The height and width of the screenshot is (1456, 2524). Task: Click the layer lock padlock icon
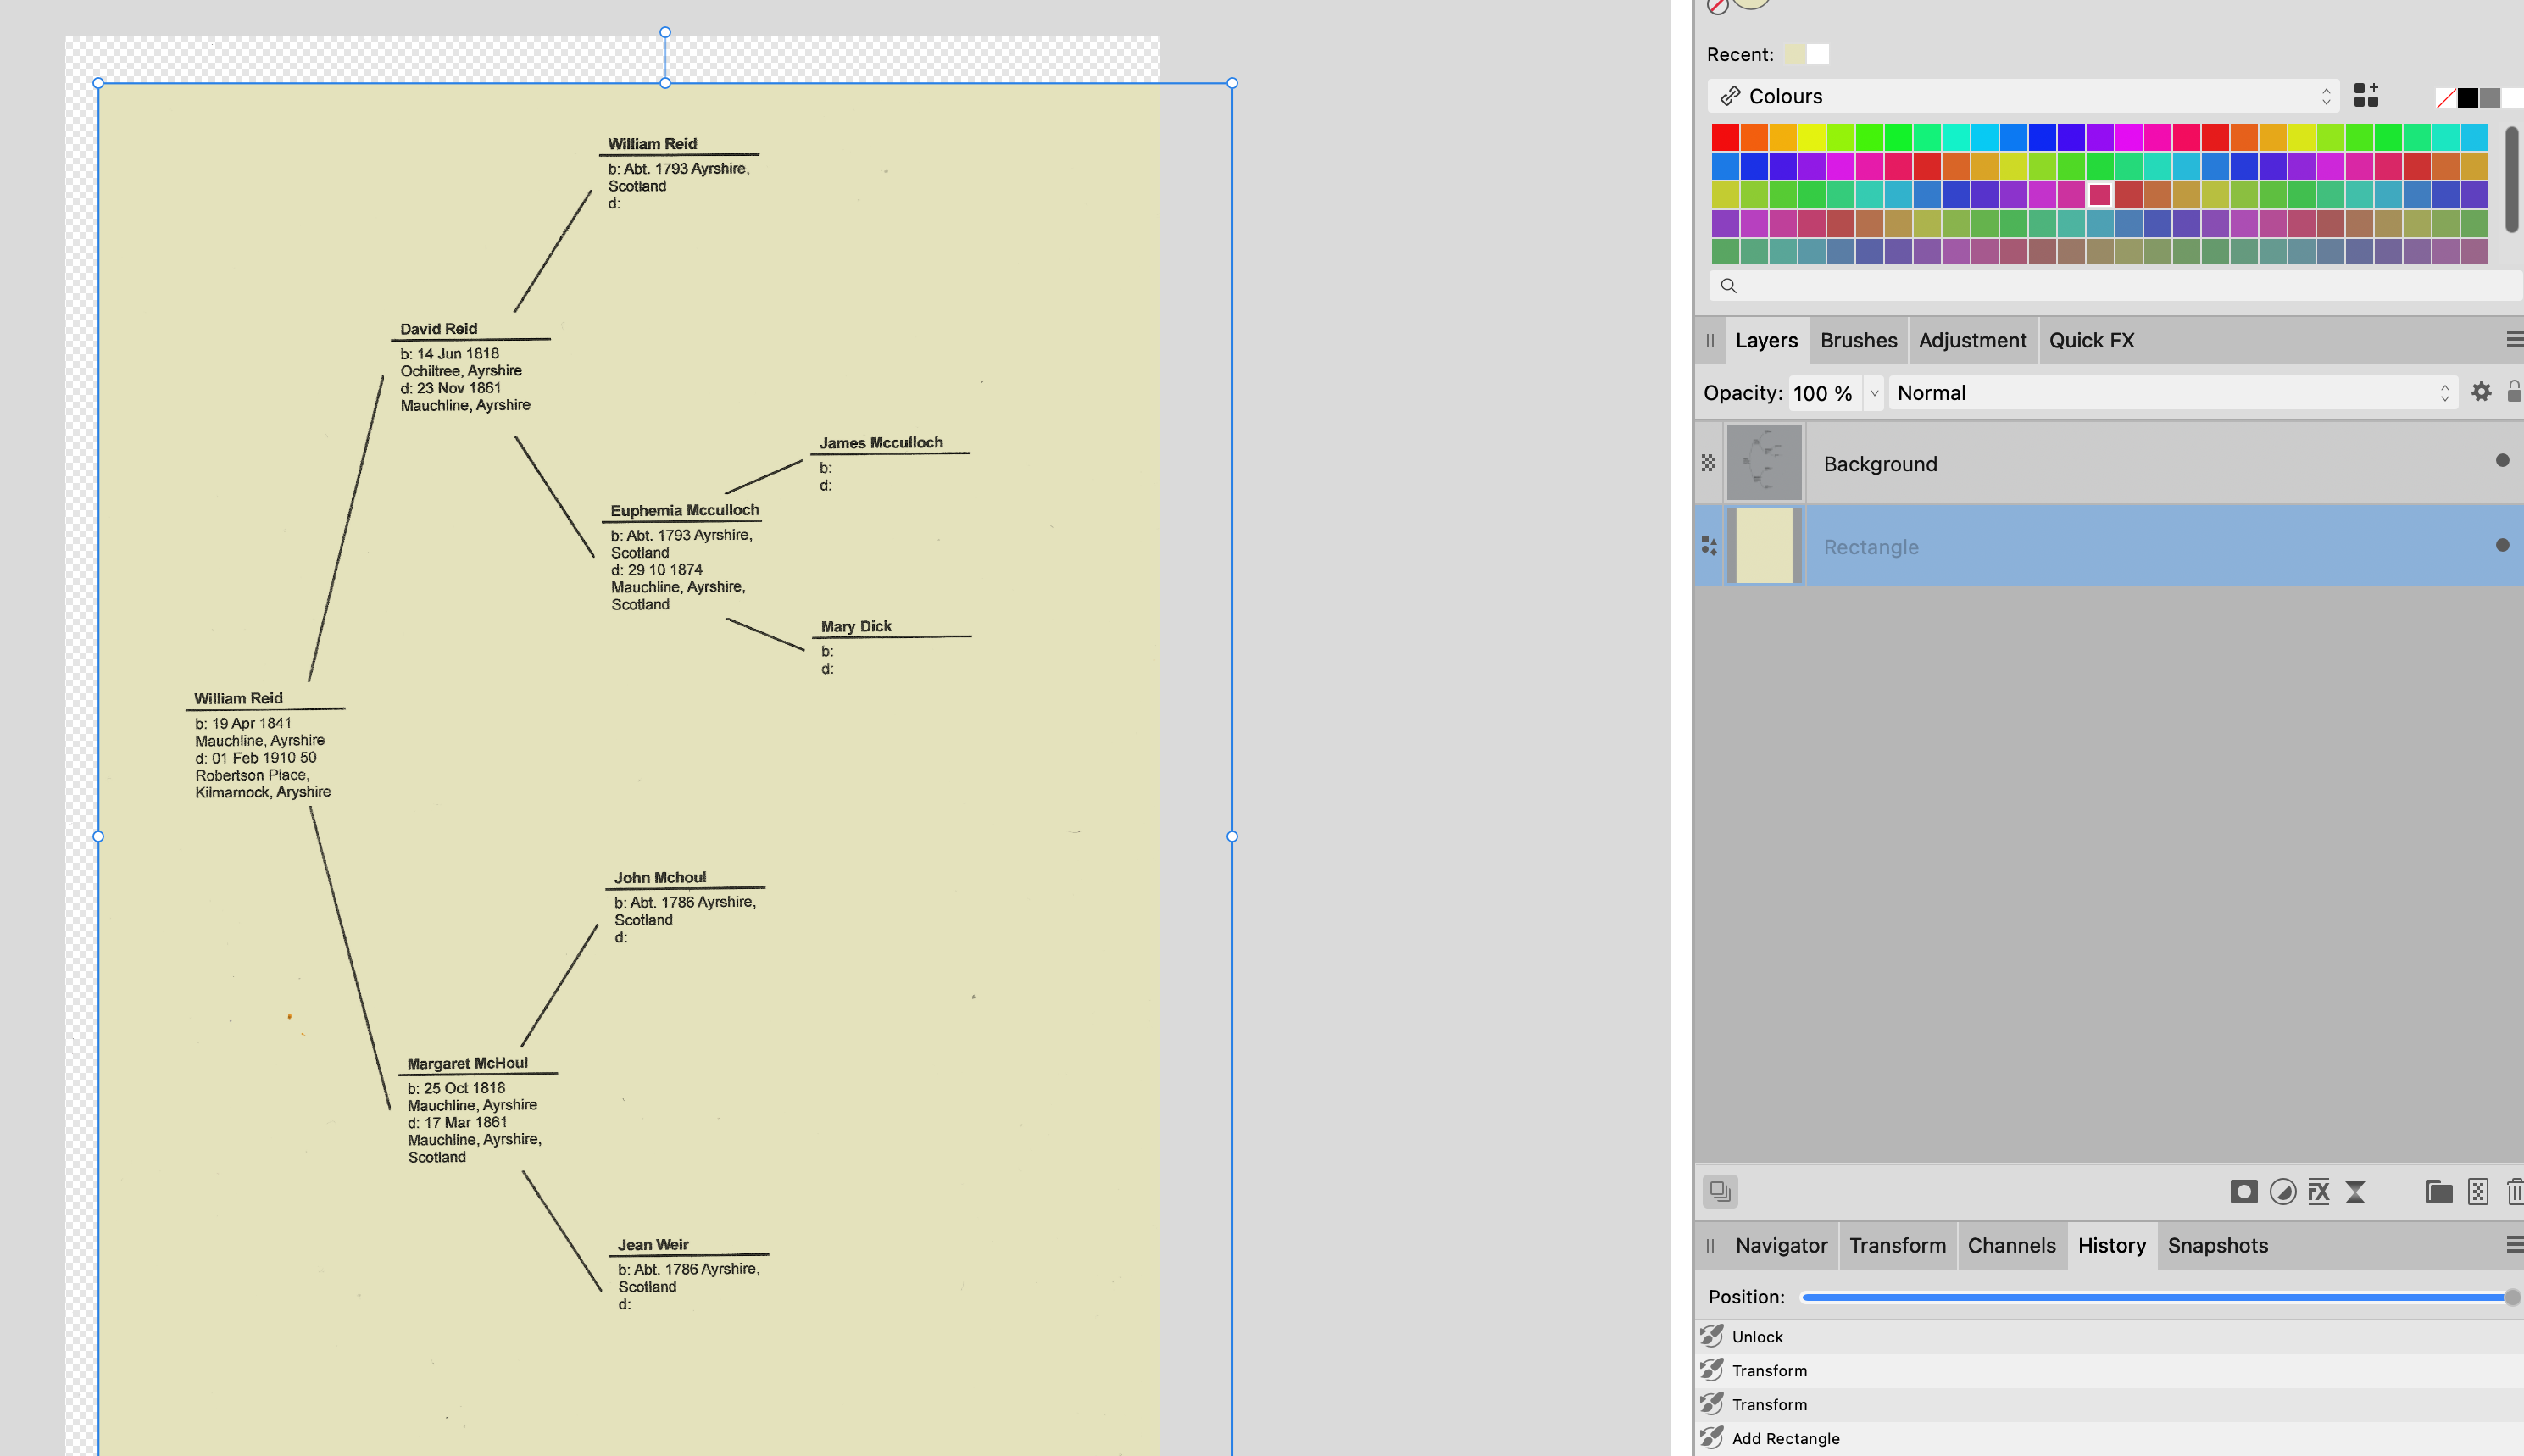[2514, 392]
